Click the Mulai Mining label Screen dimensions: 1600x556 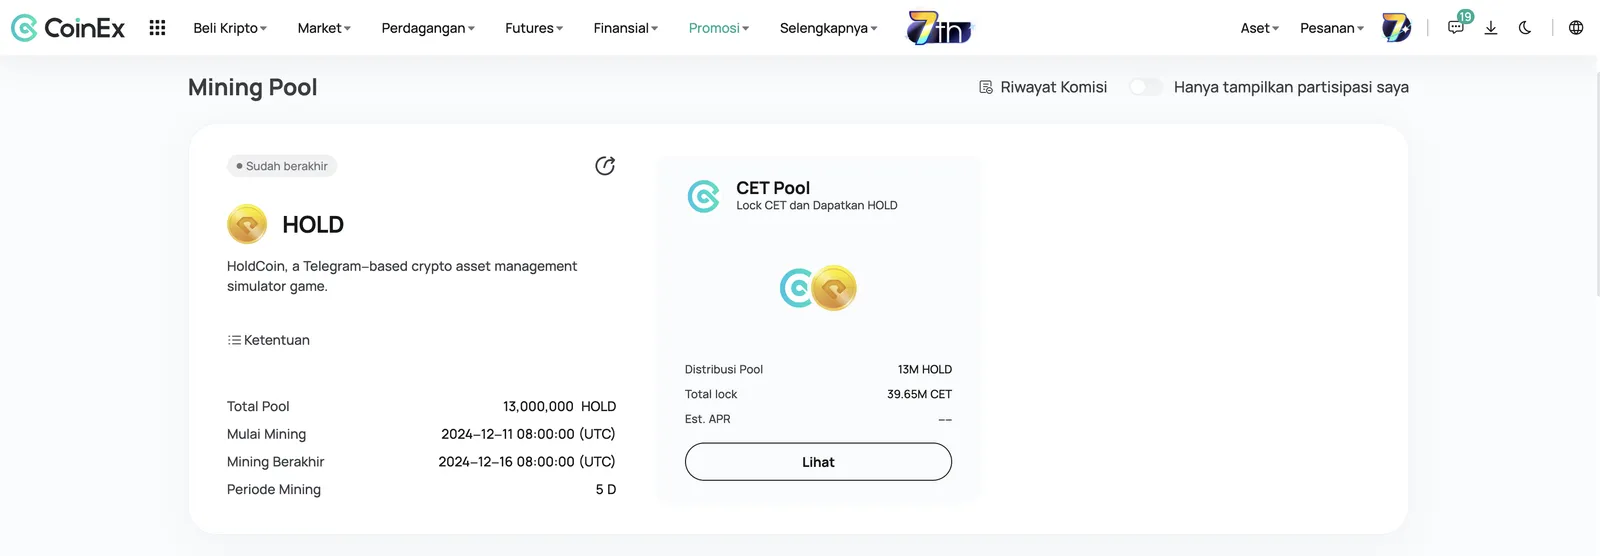click(x=267, y=434)
